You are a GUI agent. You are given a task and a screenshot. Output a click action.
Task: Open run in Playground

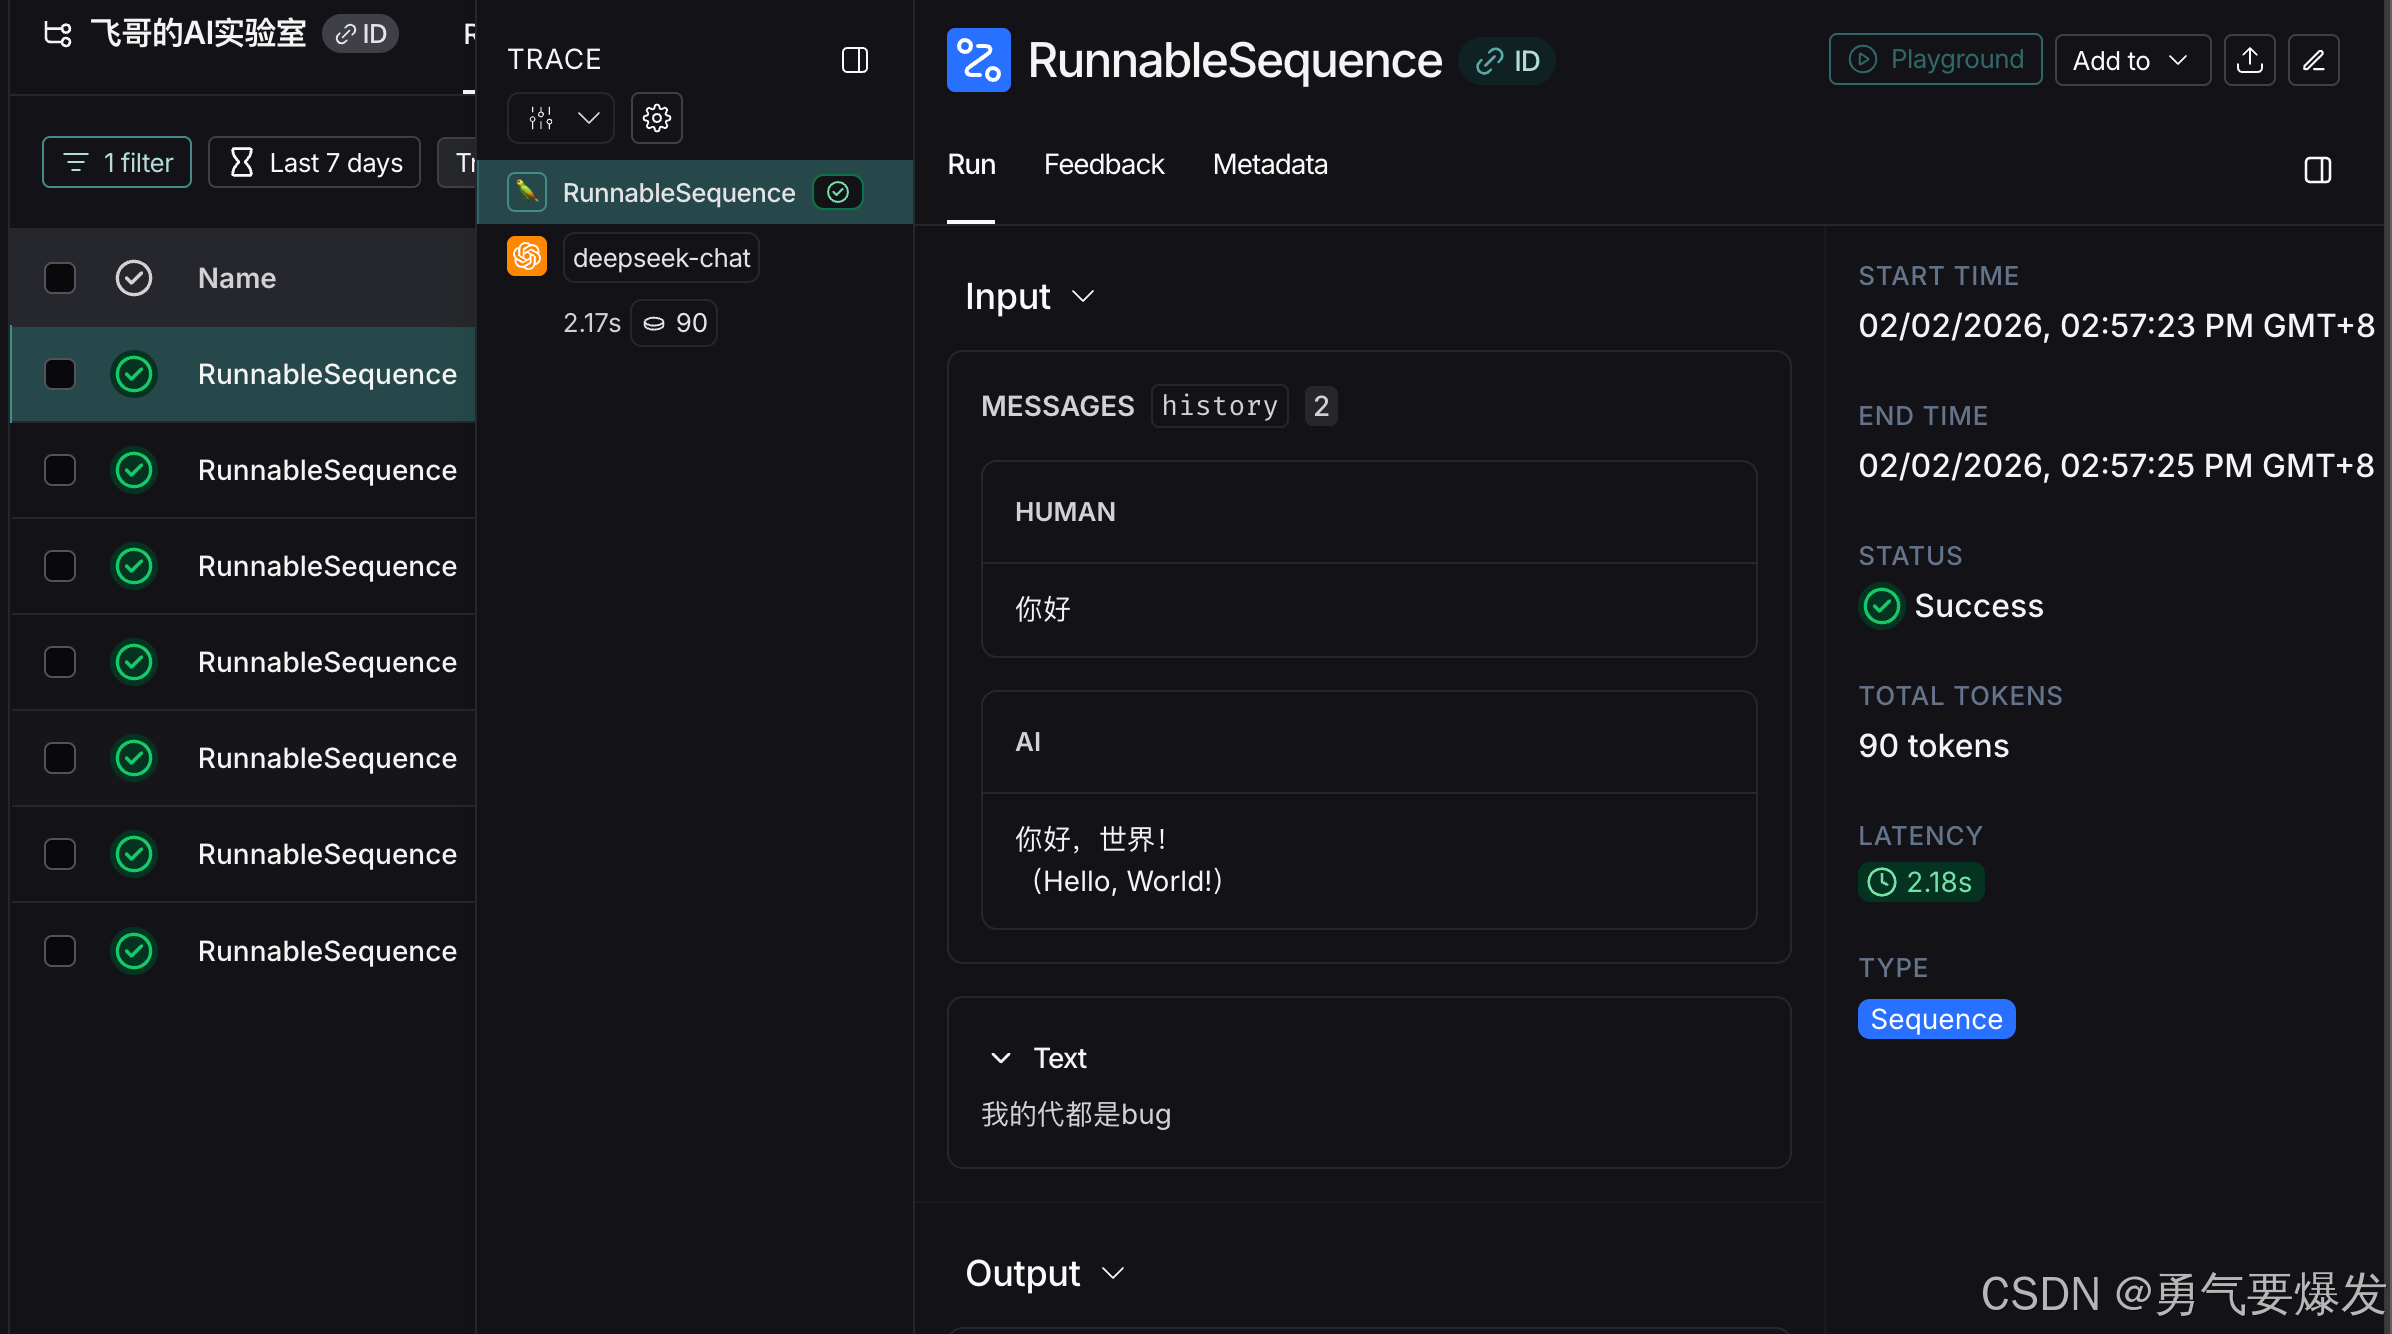[x=1934, y=60]
